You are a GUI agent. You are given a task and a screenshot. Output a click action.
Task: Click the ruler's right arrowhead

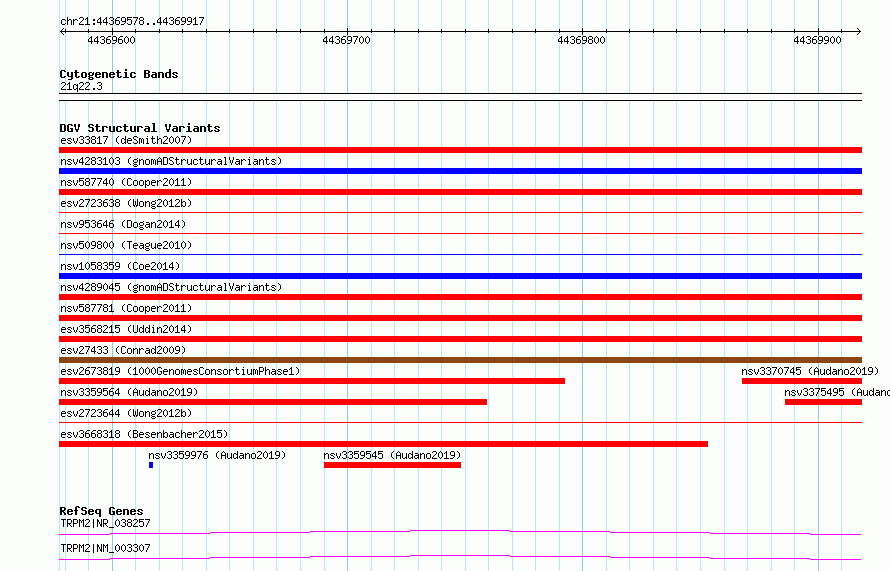coord(858,32)
